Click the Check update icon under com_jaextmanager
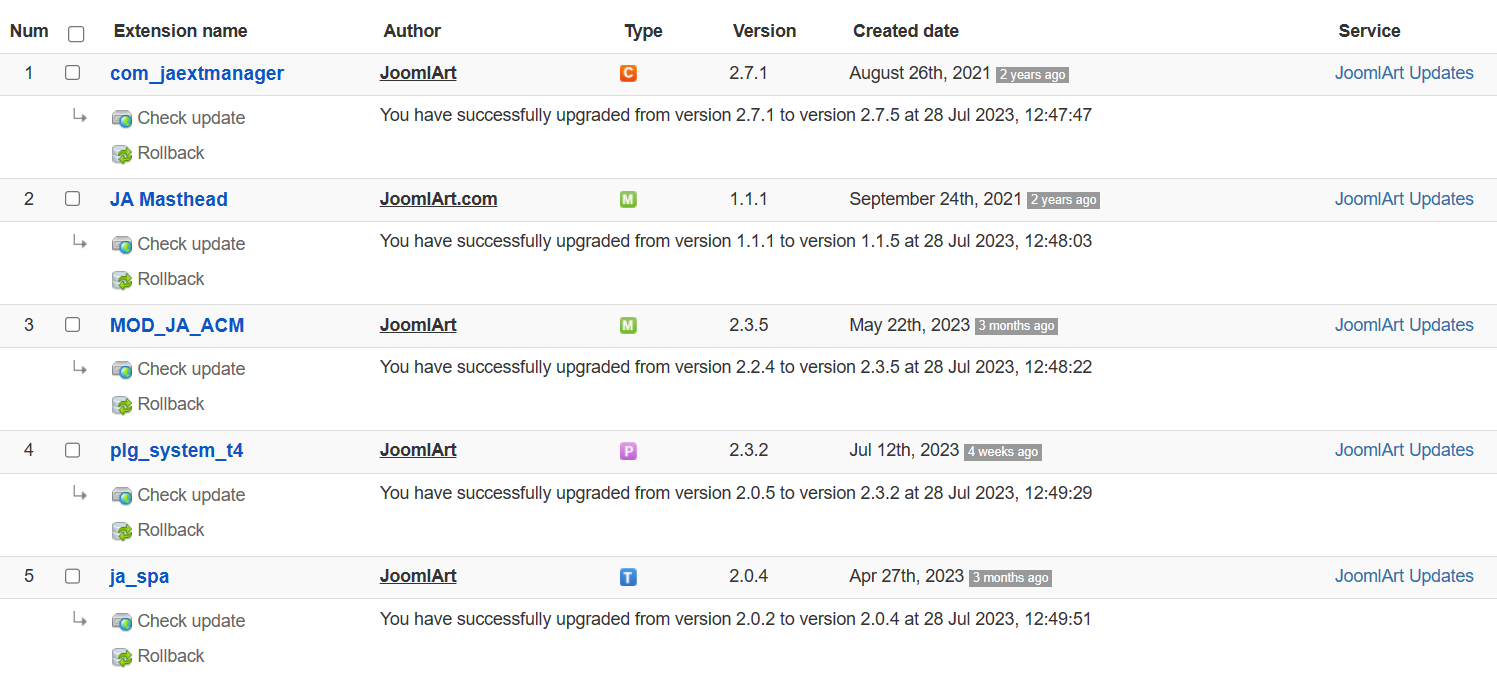1497x677 pixels. pyautogui.click(x=122, y=119)
